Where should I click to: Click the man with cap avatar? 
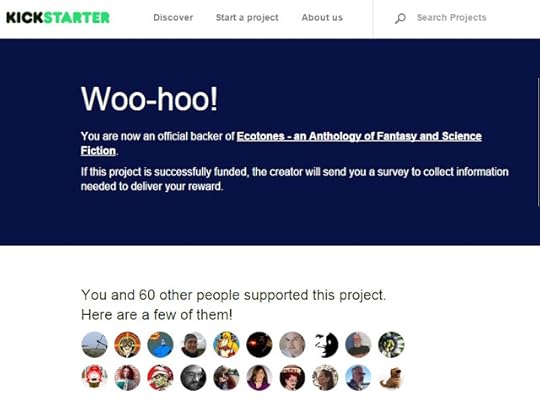[193, 345]
